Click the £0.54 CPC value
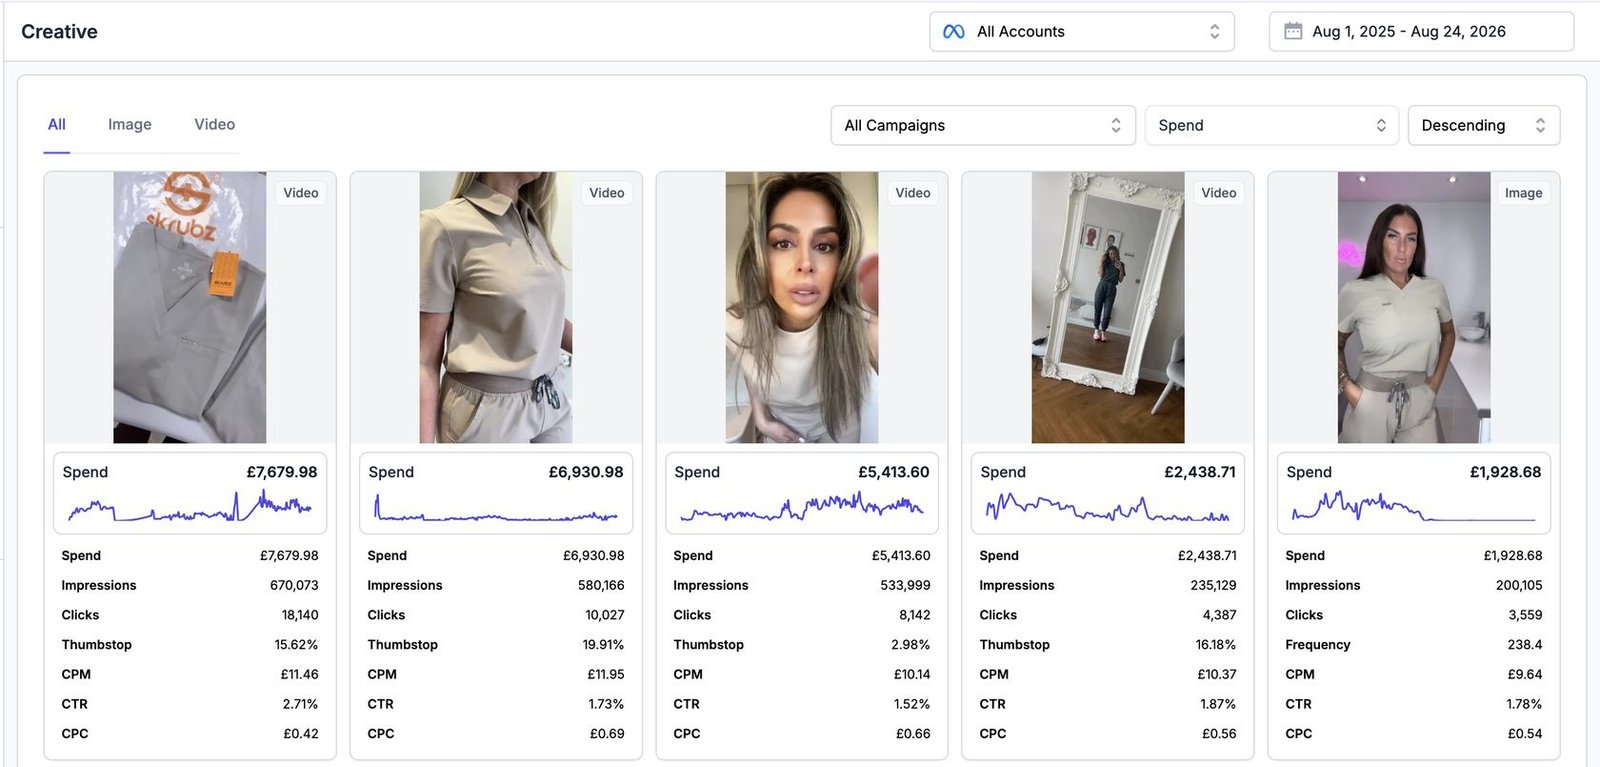 pos(1525,734)
